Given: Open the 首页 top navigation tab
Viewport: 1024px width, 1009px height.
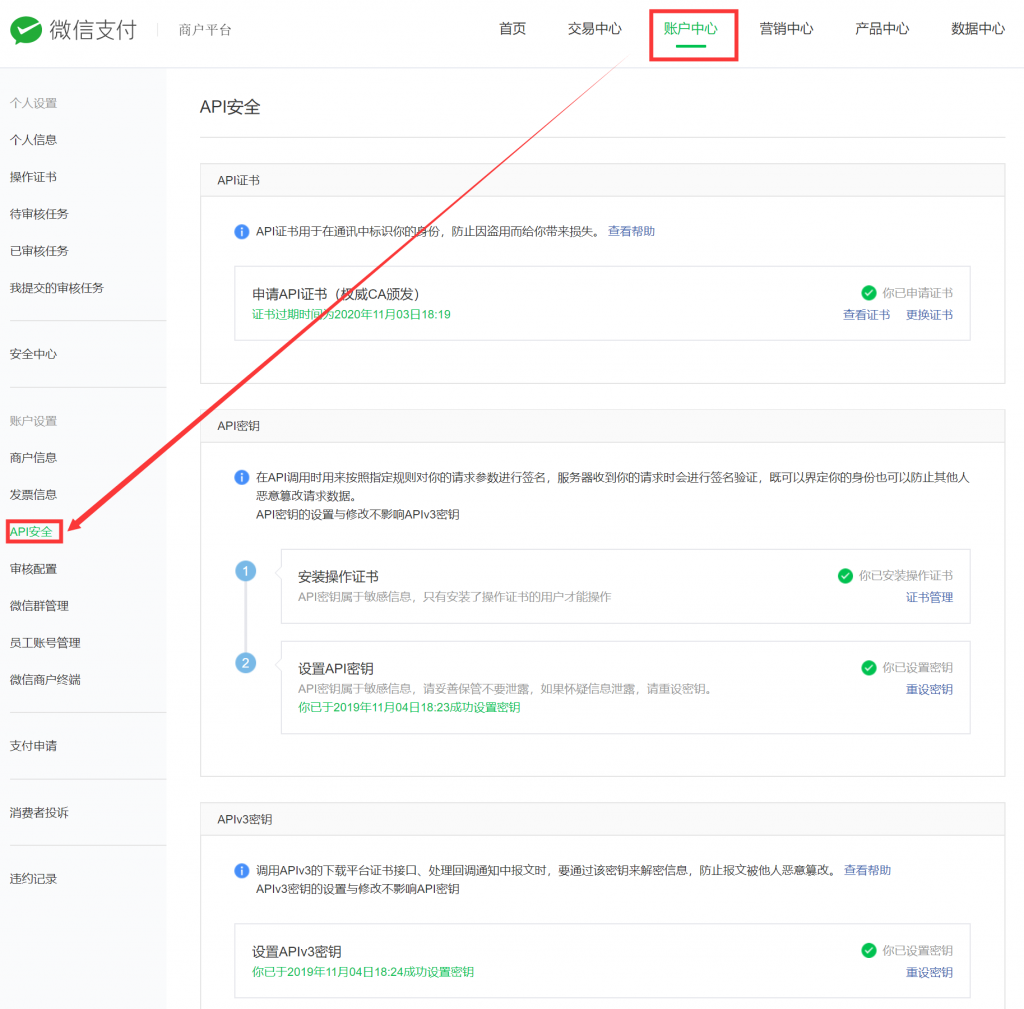Looking at the screenshot, I should [x=513, y=29].
